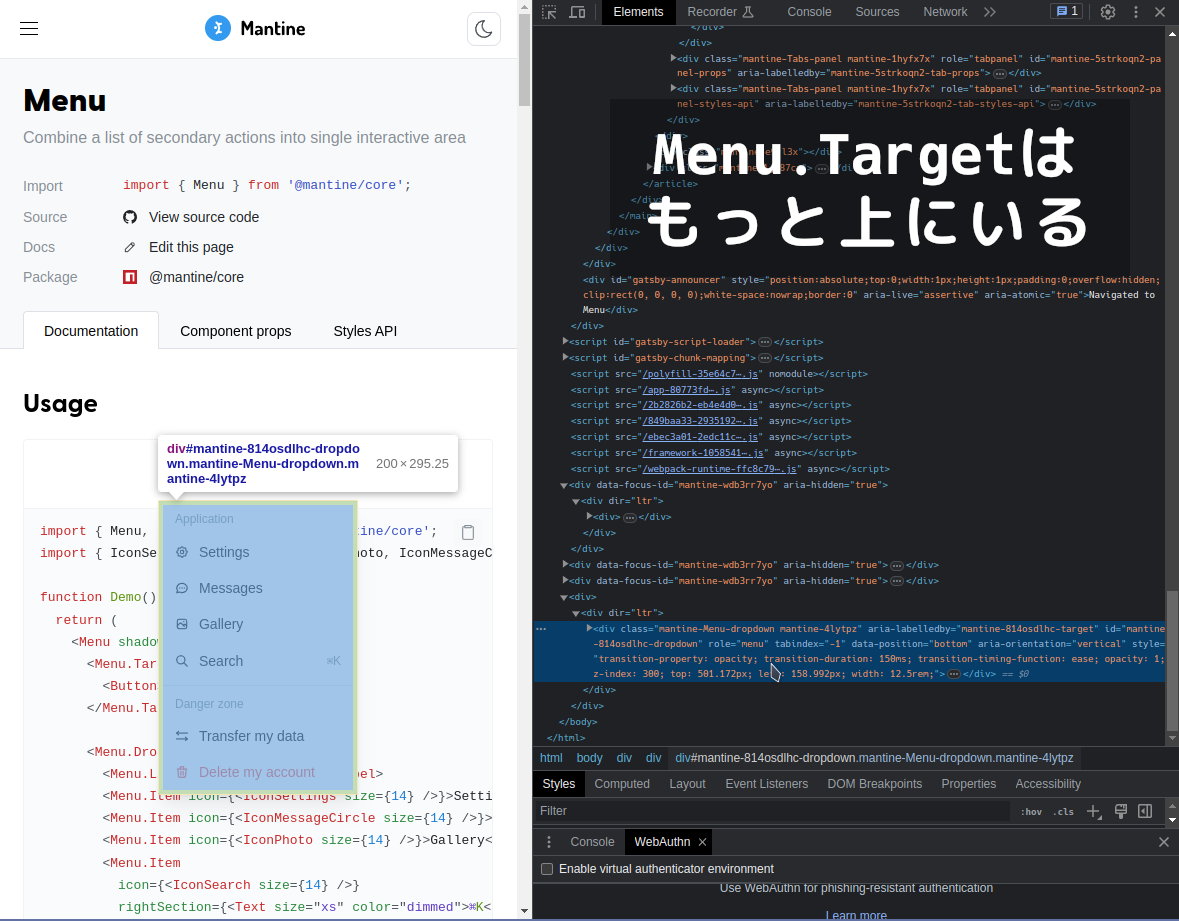This screenshot has height=921, width=1179.
Task: Click the Settings gear icon in the dropdown menu
Action: pyautogui.click(x=182, y=551)
